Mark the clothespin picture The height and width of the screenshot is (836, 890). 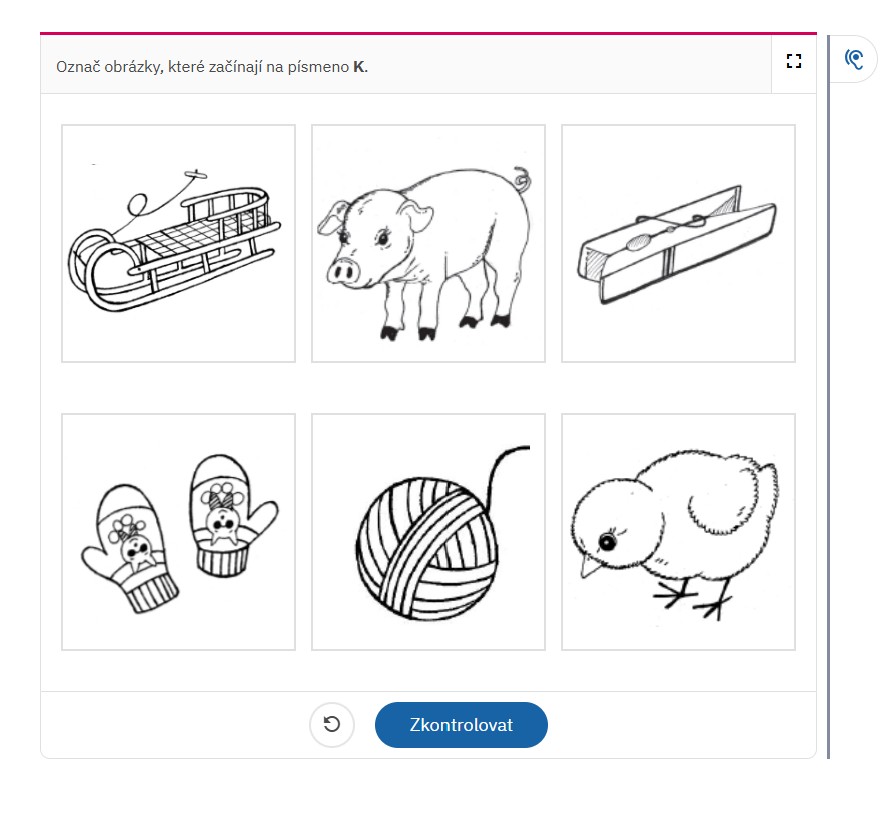[x=678, y=243]
